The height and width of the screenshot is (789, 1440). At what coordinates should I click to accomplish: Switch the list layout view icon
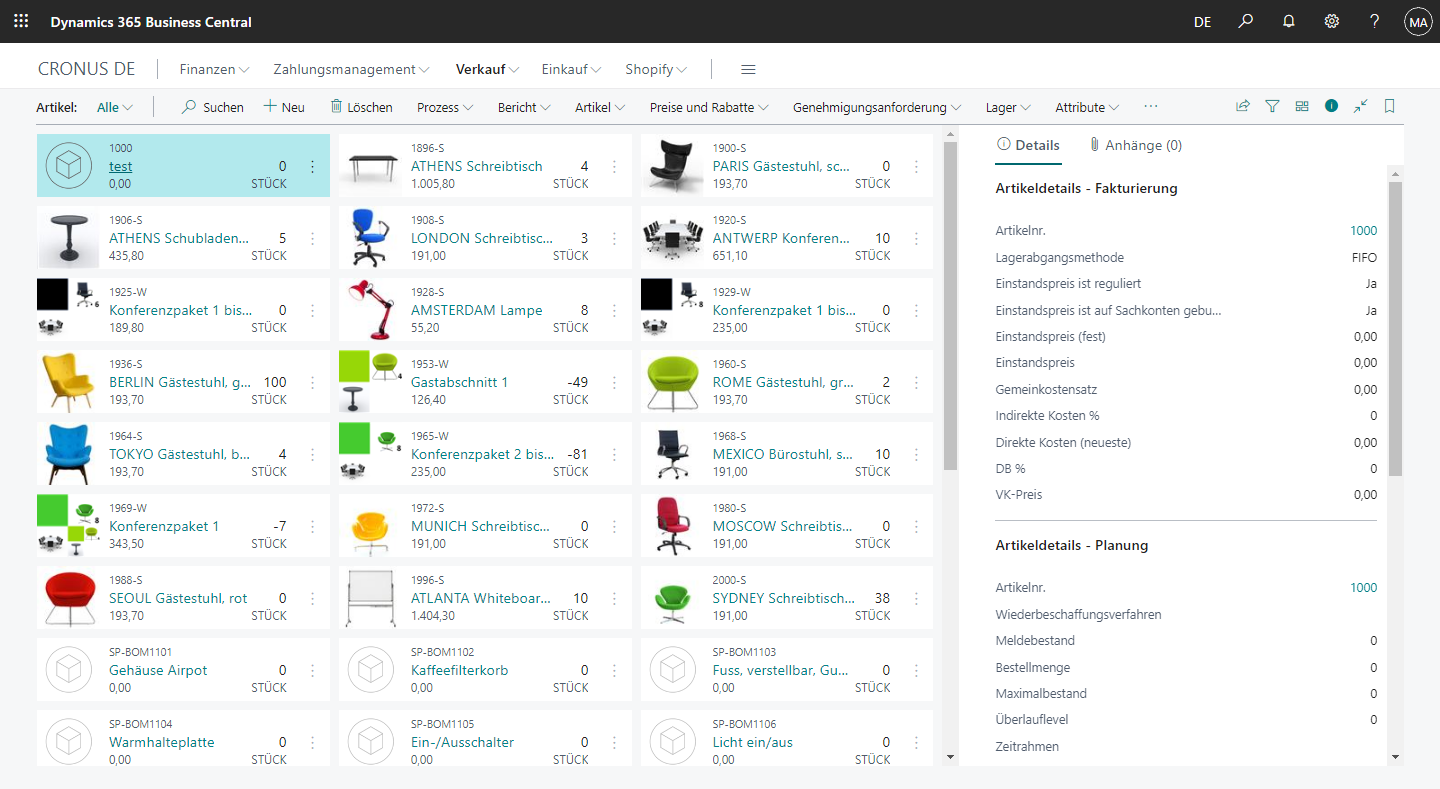coord(1302,106)
